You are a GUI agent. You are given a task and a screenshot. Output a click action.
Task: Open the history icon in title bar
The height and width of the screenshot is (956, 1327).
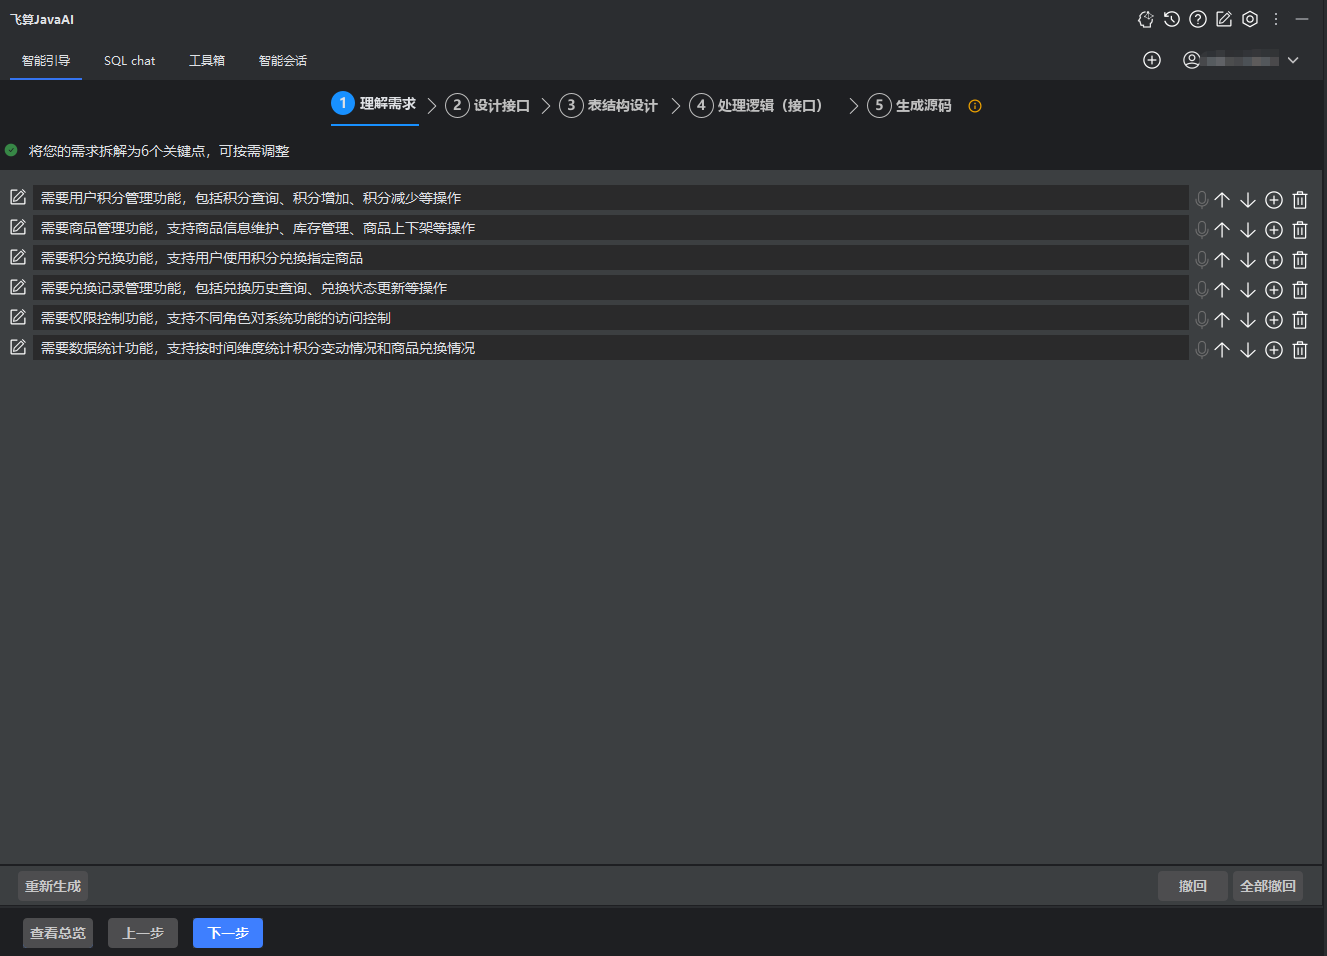coord(1172,19)
